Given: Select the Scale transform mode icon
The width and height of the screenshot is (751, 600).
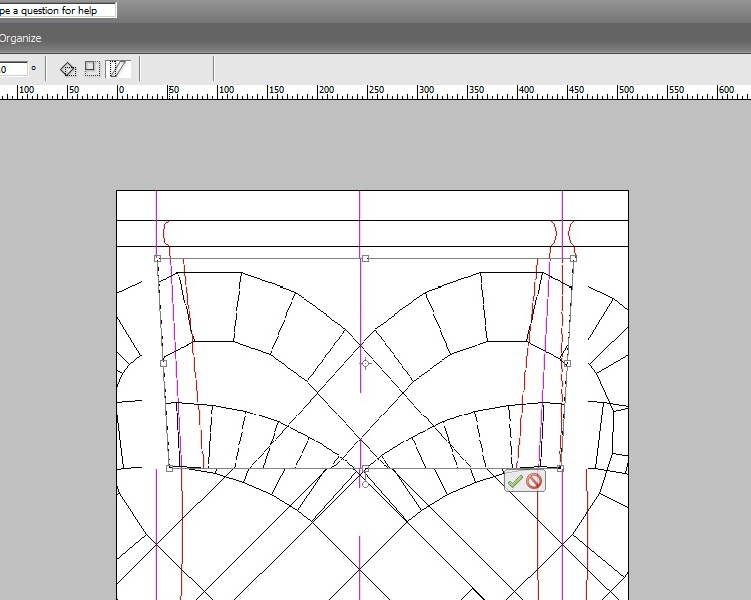Looking at the screenshot, I should pos(92,69).
